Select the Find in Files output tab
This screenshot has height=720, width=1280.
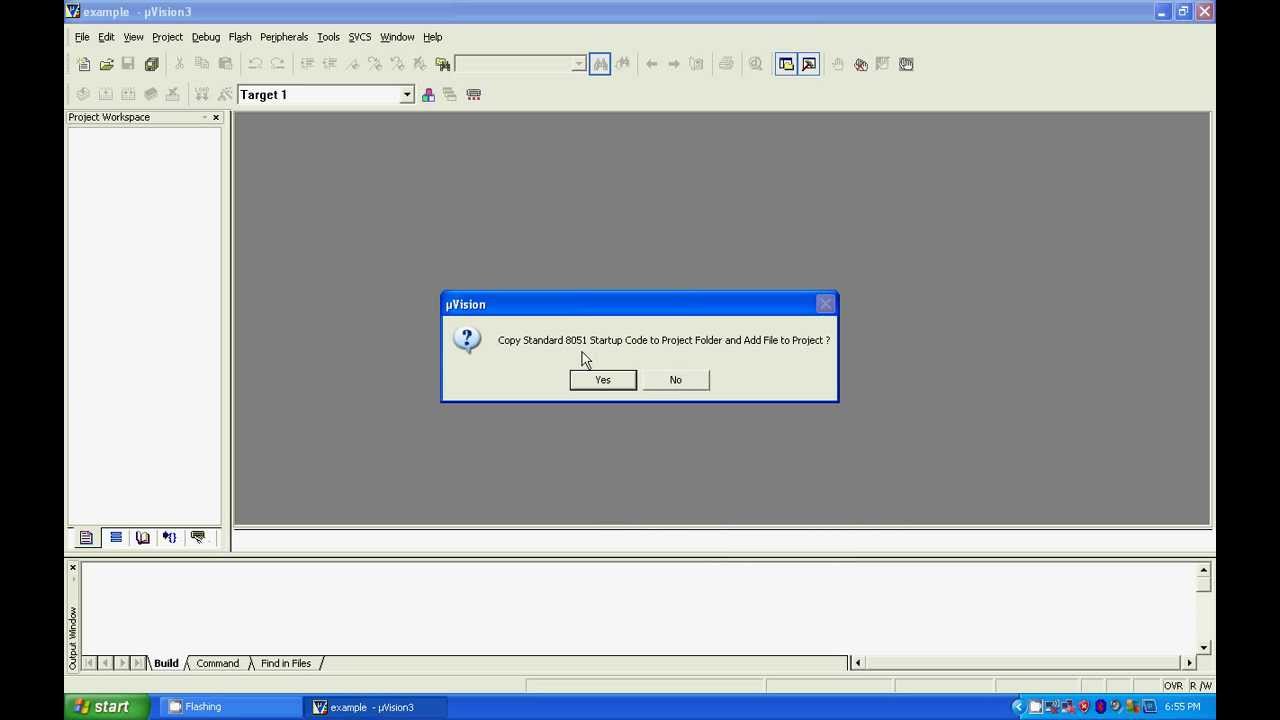coord(286,663)
